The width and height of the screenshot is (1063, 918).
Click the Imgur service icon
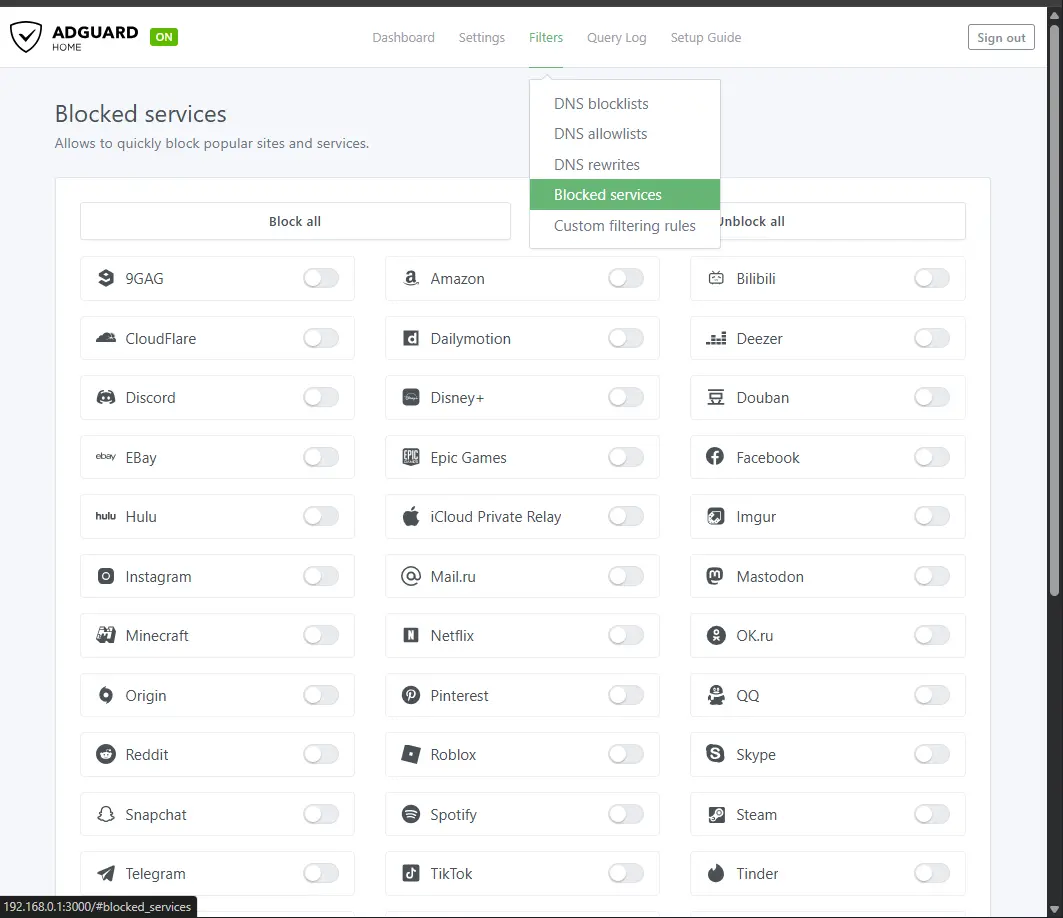[x=716, y=516]
